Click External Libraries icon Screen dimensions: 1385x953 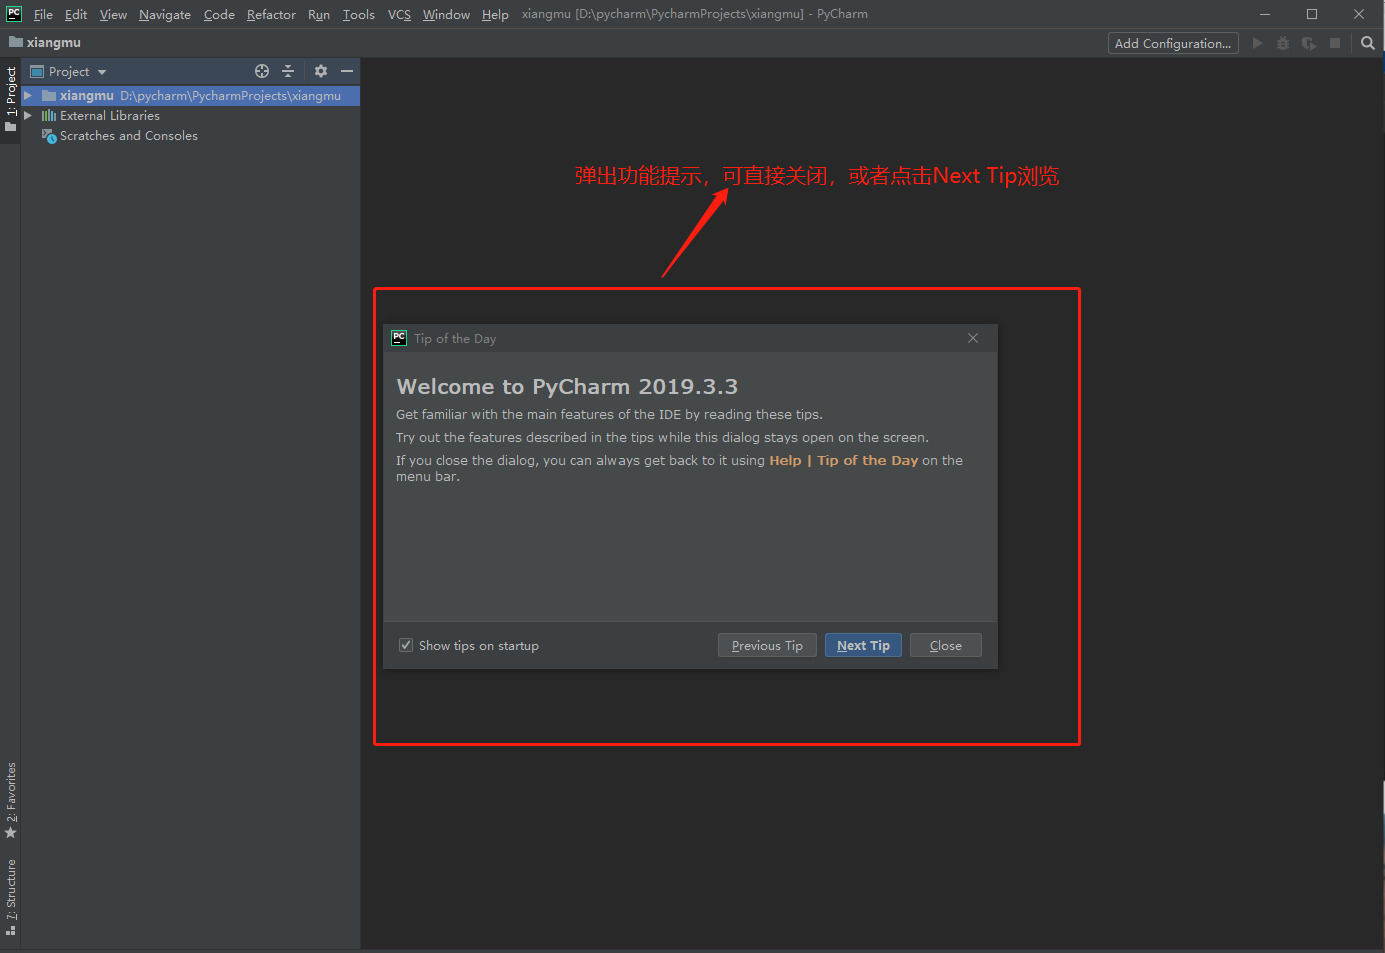click(49, 116)
